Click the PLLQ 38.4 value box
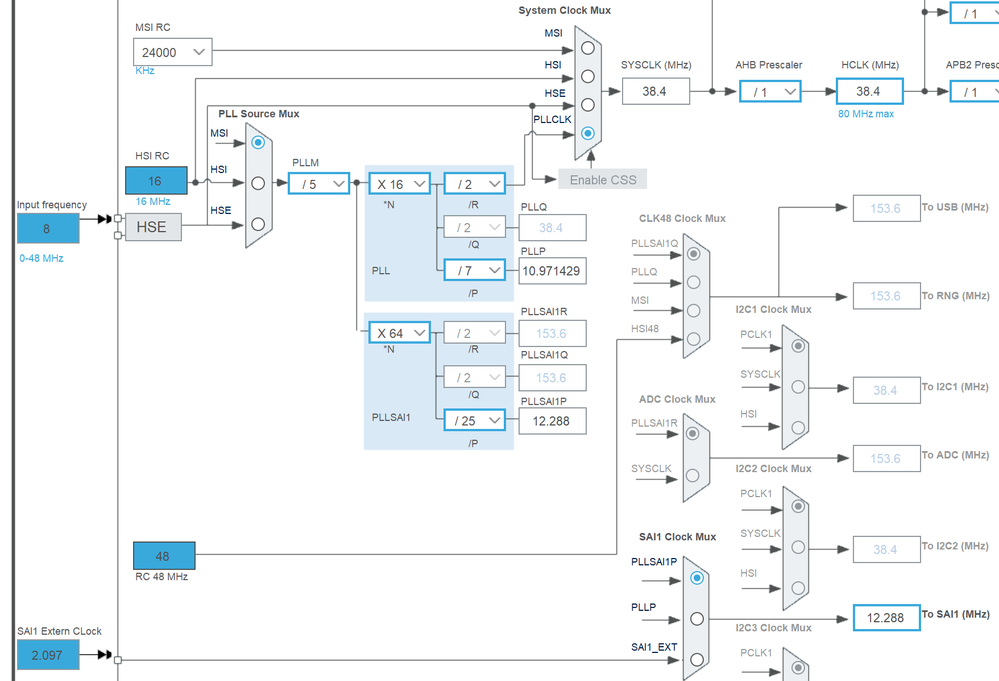This screenshot has height=681, width=999. coord(552,227)
